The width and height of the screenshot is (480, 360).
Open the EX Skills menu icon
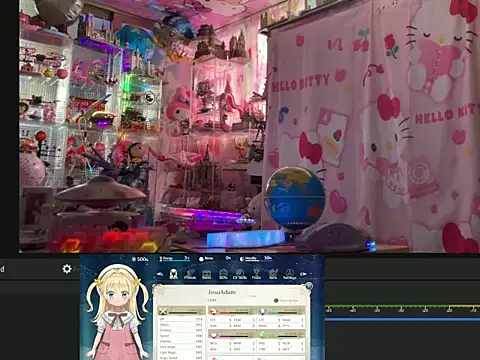click(x=240, y=274)
